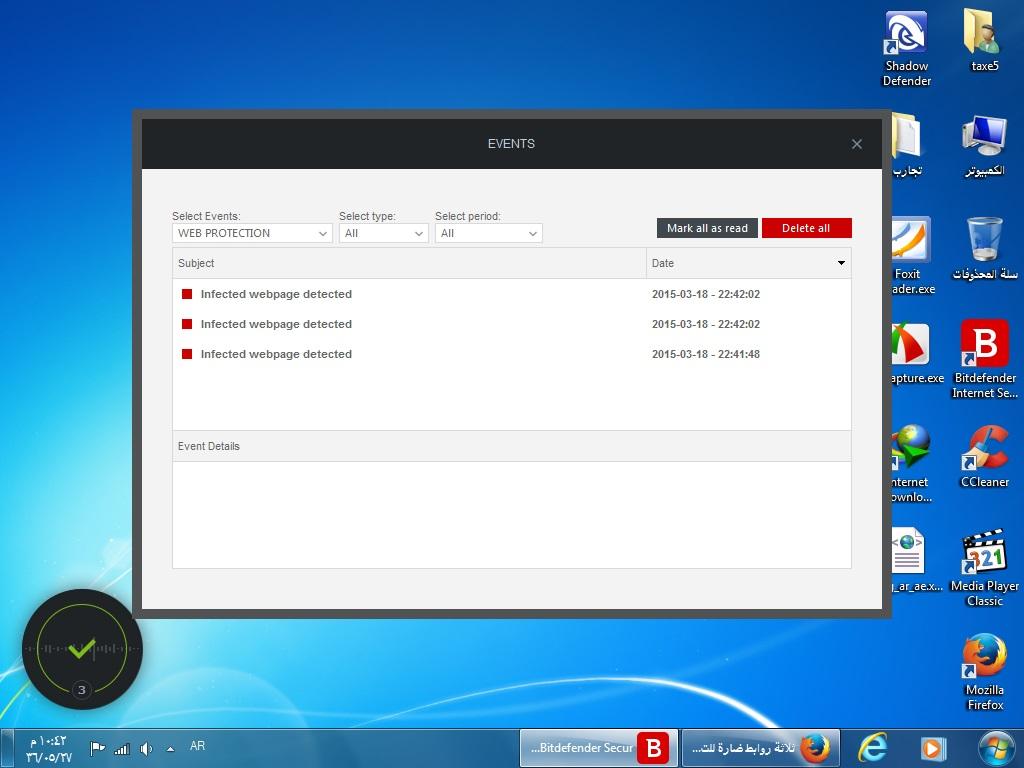The width and height of the screenshot is (1024, 768).
Task: Switch to the Firefox window in the taskbar
Action: pos(760,748)
